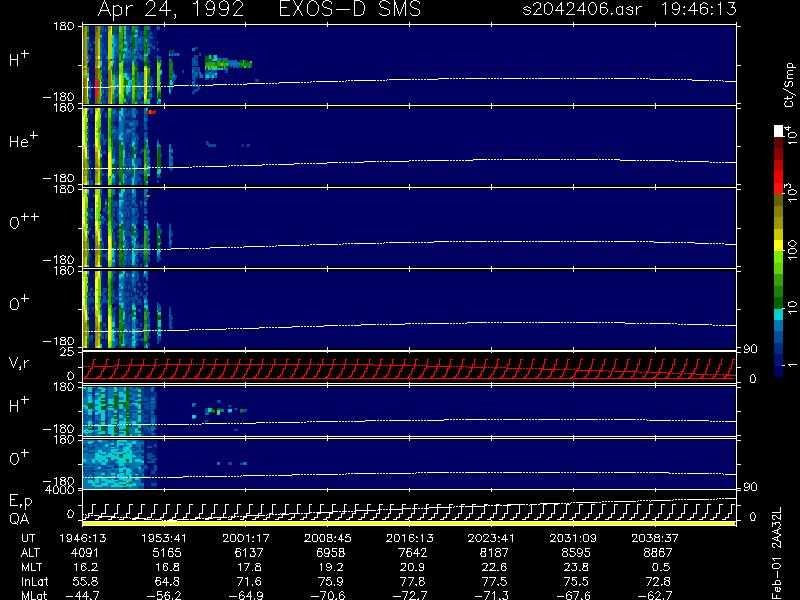This screenshot has height=600, width=800.
Task: Click the 'ALT' row header
Action: coord(30,553)
